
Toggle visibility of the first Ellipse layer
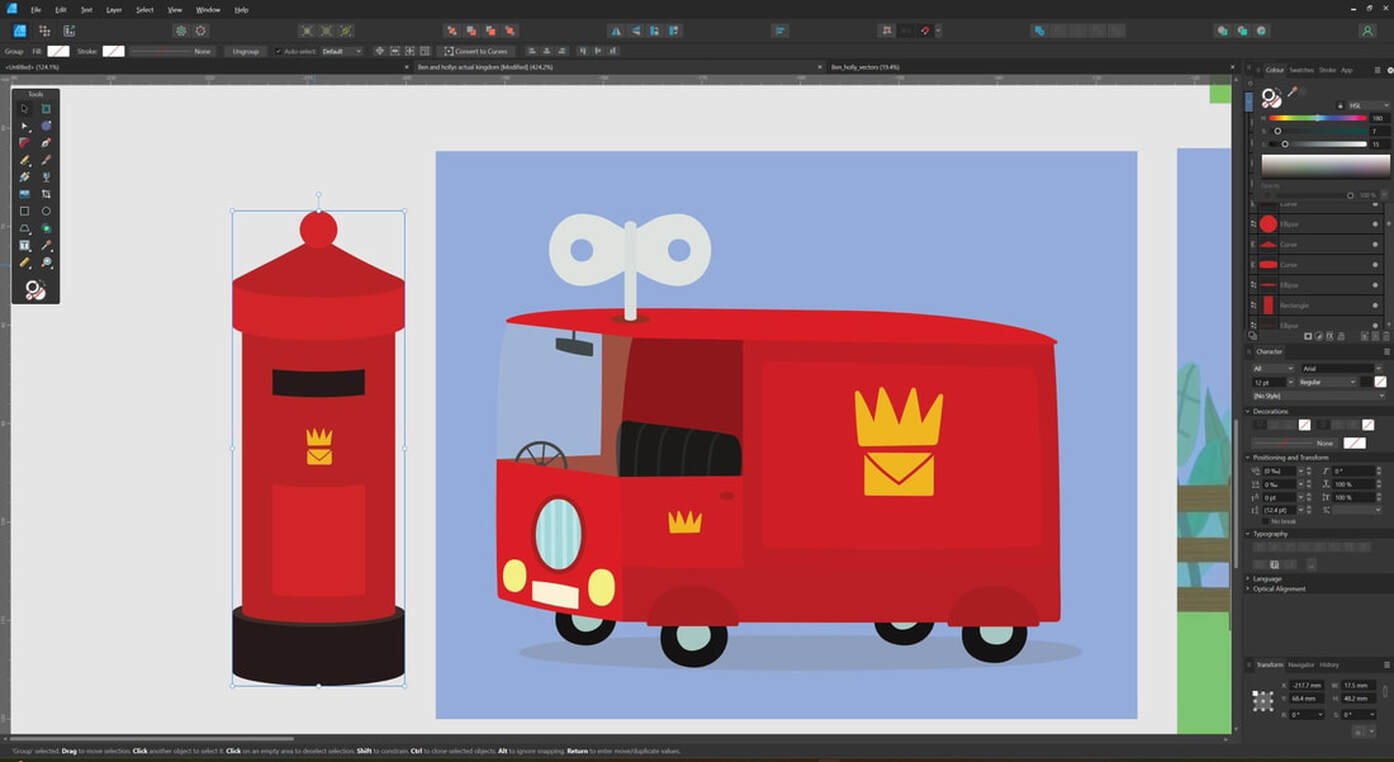[x=1375, y=224]
